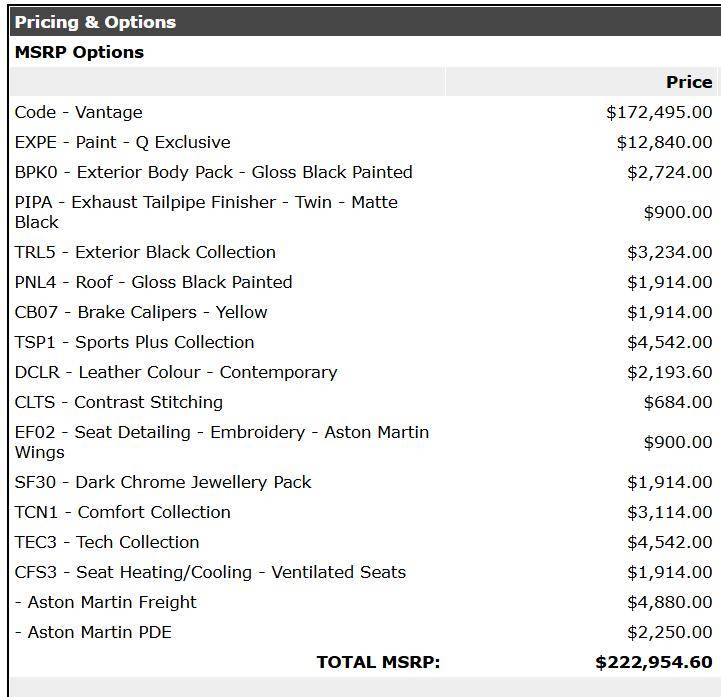This screenshot has height=697, width=721.
Task: Click the TRL5 Exterior Black Collection row
Action: pos(145,252)
